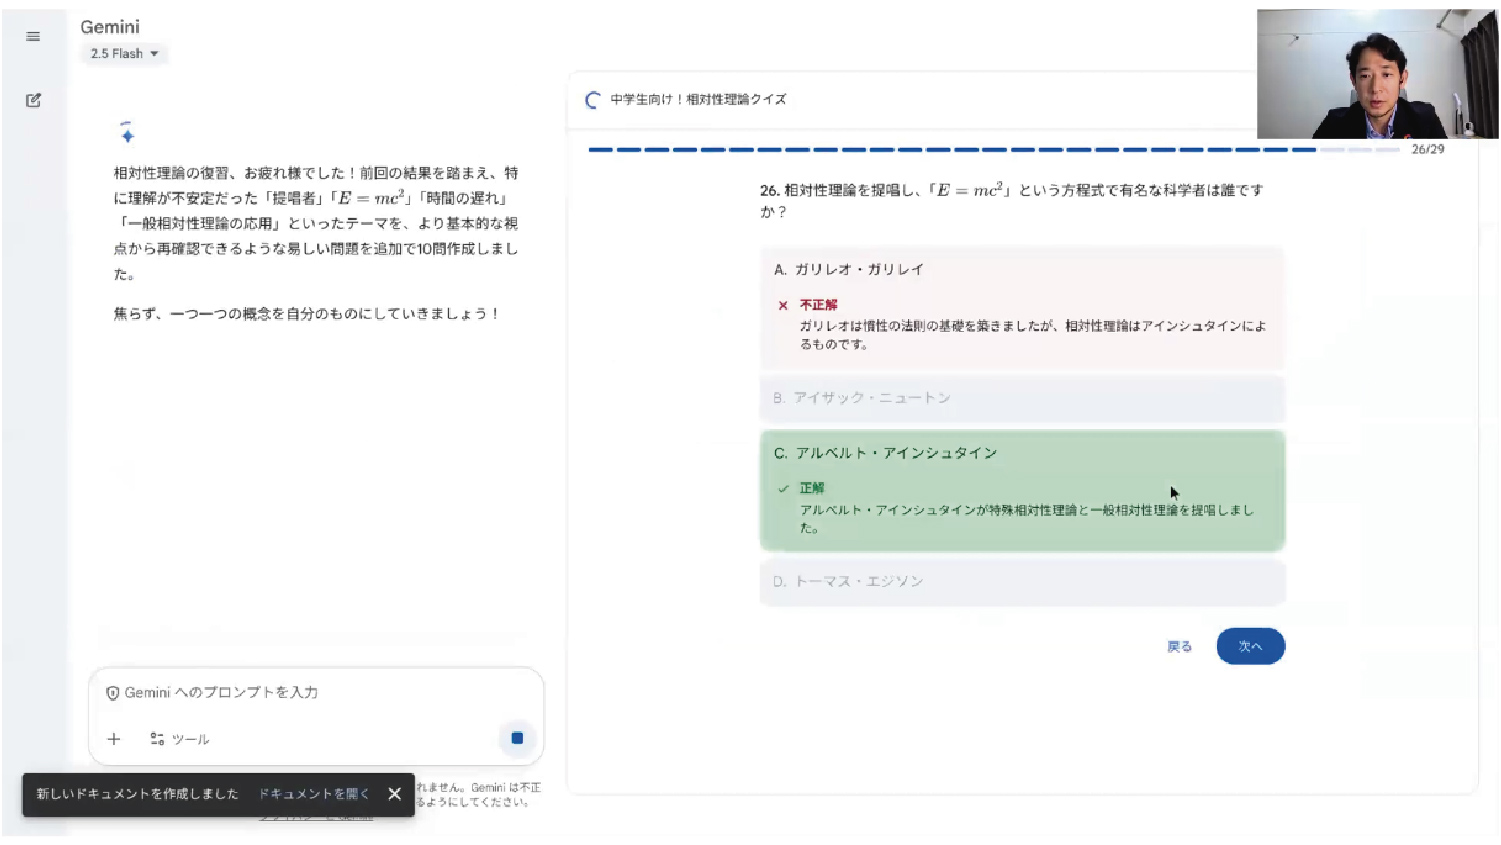Expand the 2.5 Flash model dropdown
Viewport: 1501px width, 845px height.
click(125, 54)
